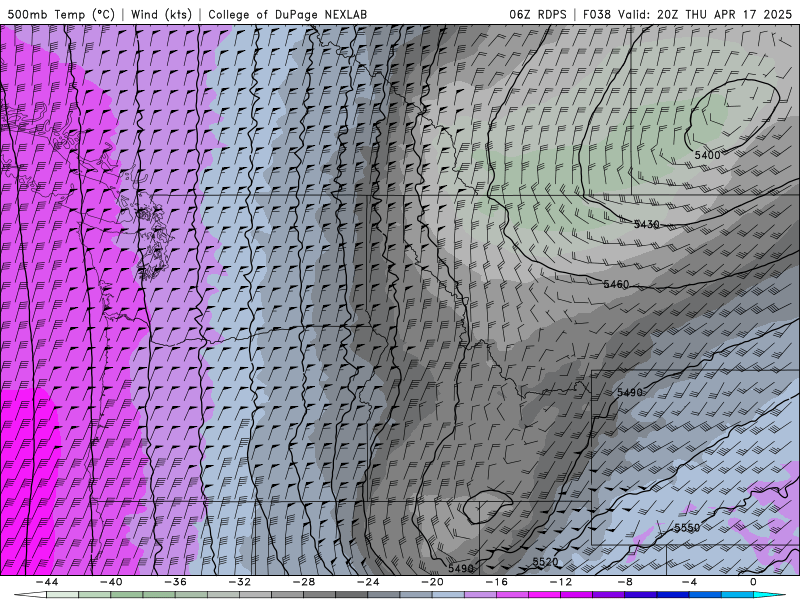Click the 5520 height contour label
The height and width of the screenshot is (600, 800).
coord(545,562)
